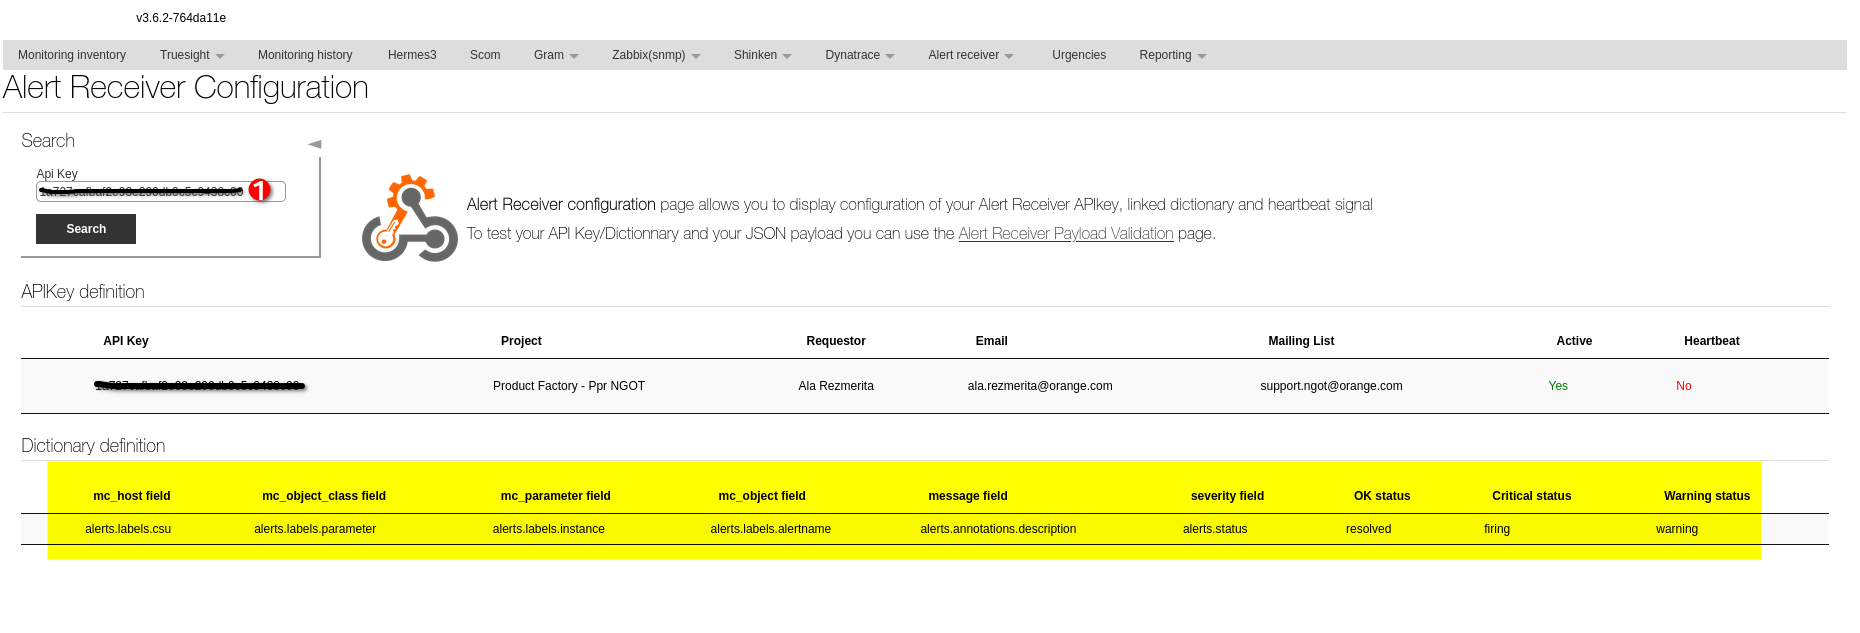Click the Active Yes value
Viewport: 1860px width, 633px height.
(x=1558, y=386)
